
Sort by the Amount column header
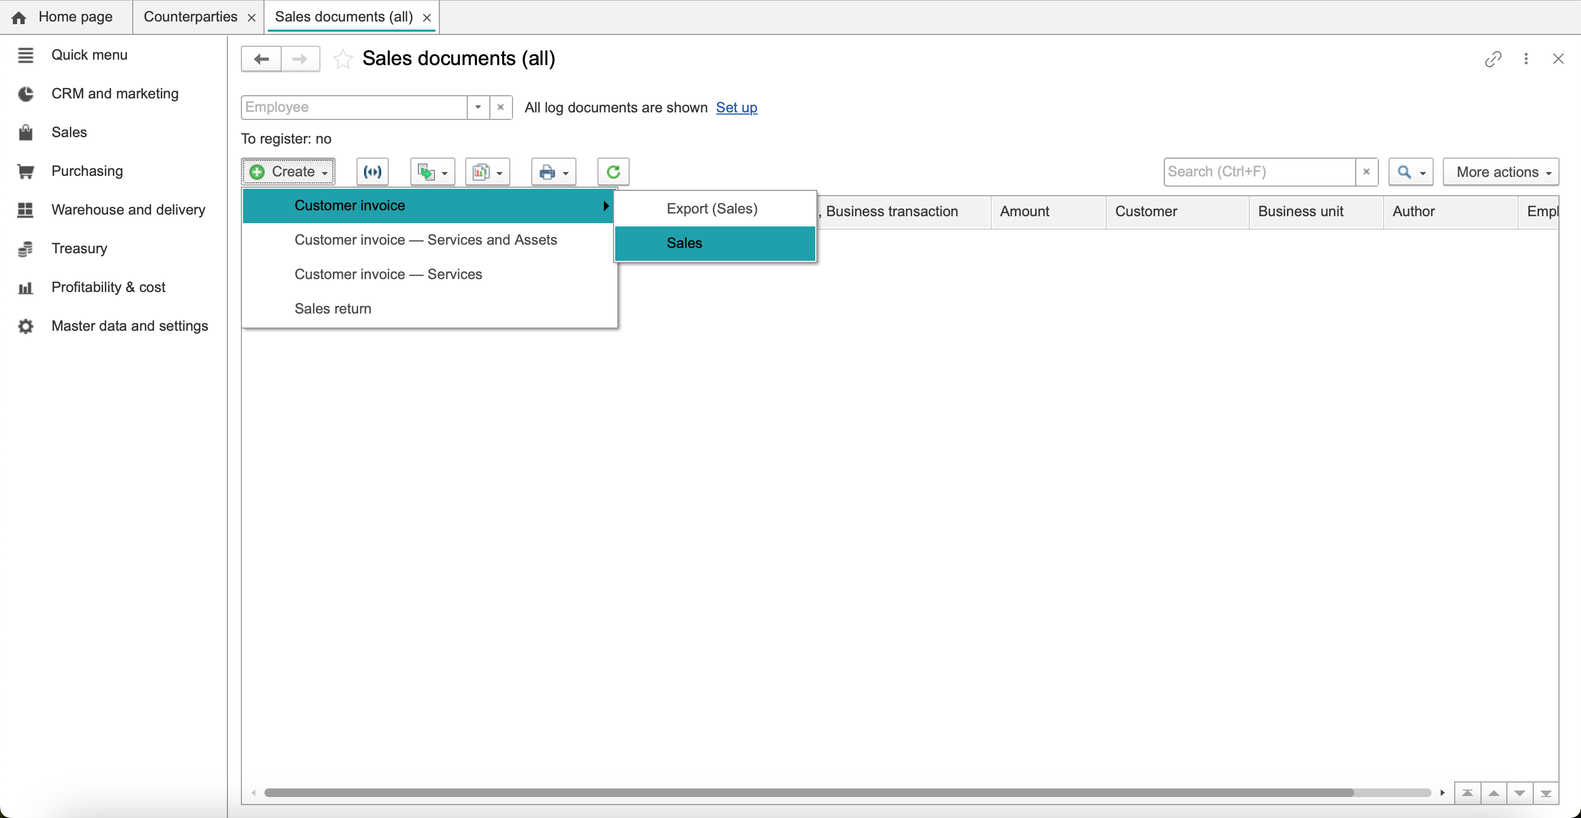[1049, 212]
